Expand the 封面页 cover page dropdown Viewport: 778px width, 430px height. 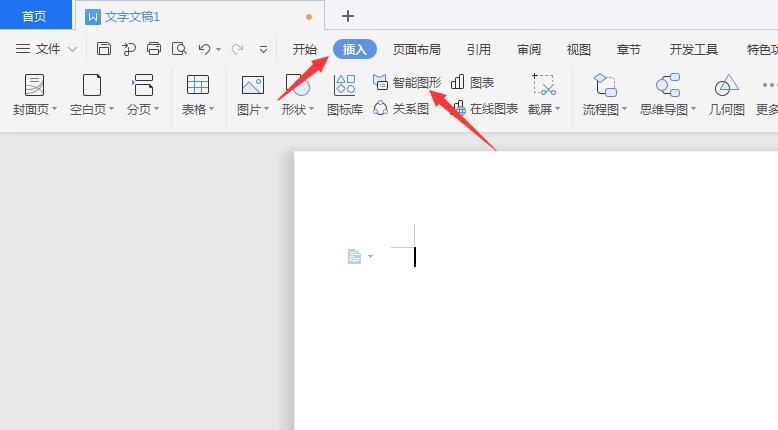click(x=35, y=110)
